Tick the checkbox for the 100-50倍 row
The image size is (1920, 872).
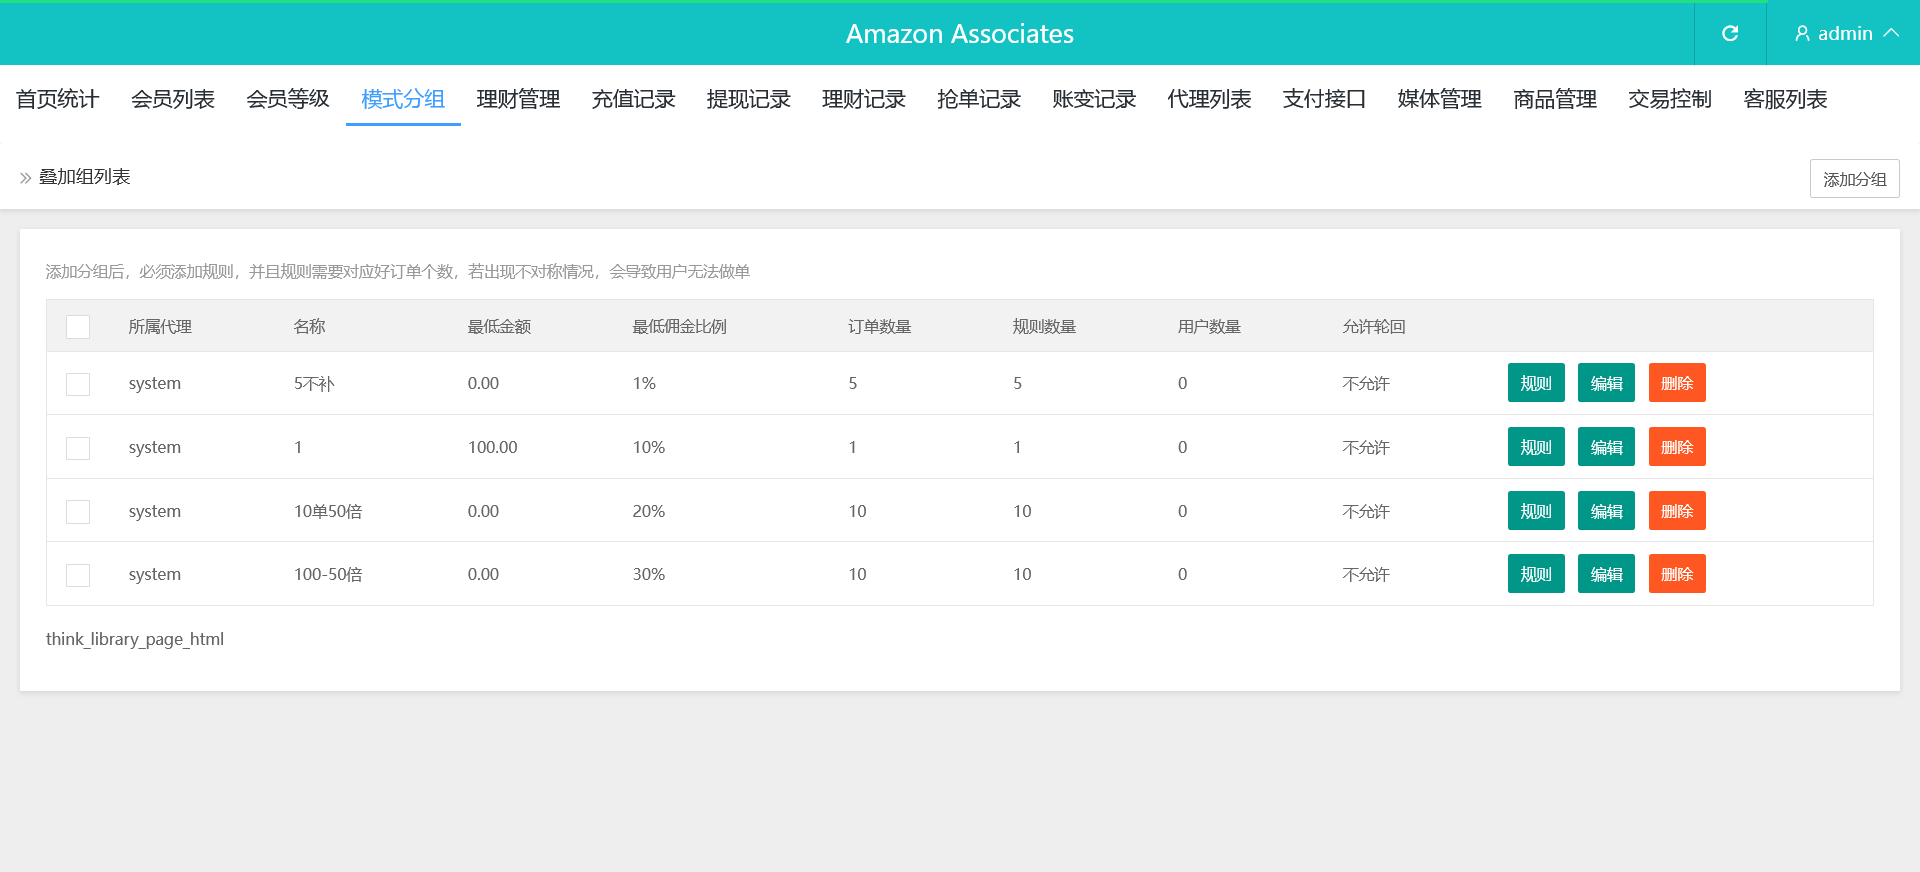tap(78, 575)
